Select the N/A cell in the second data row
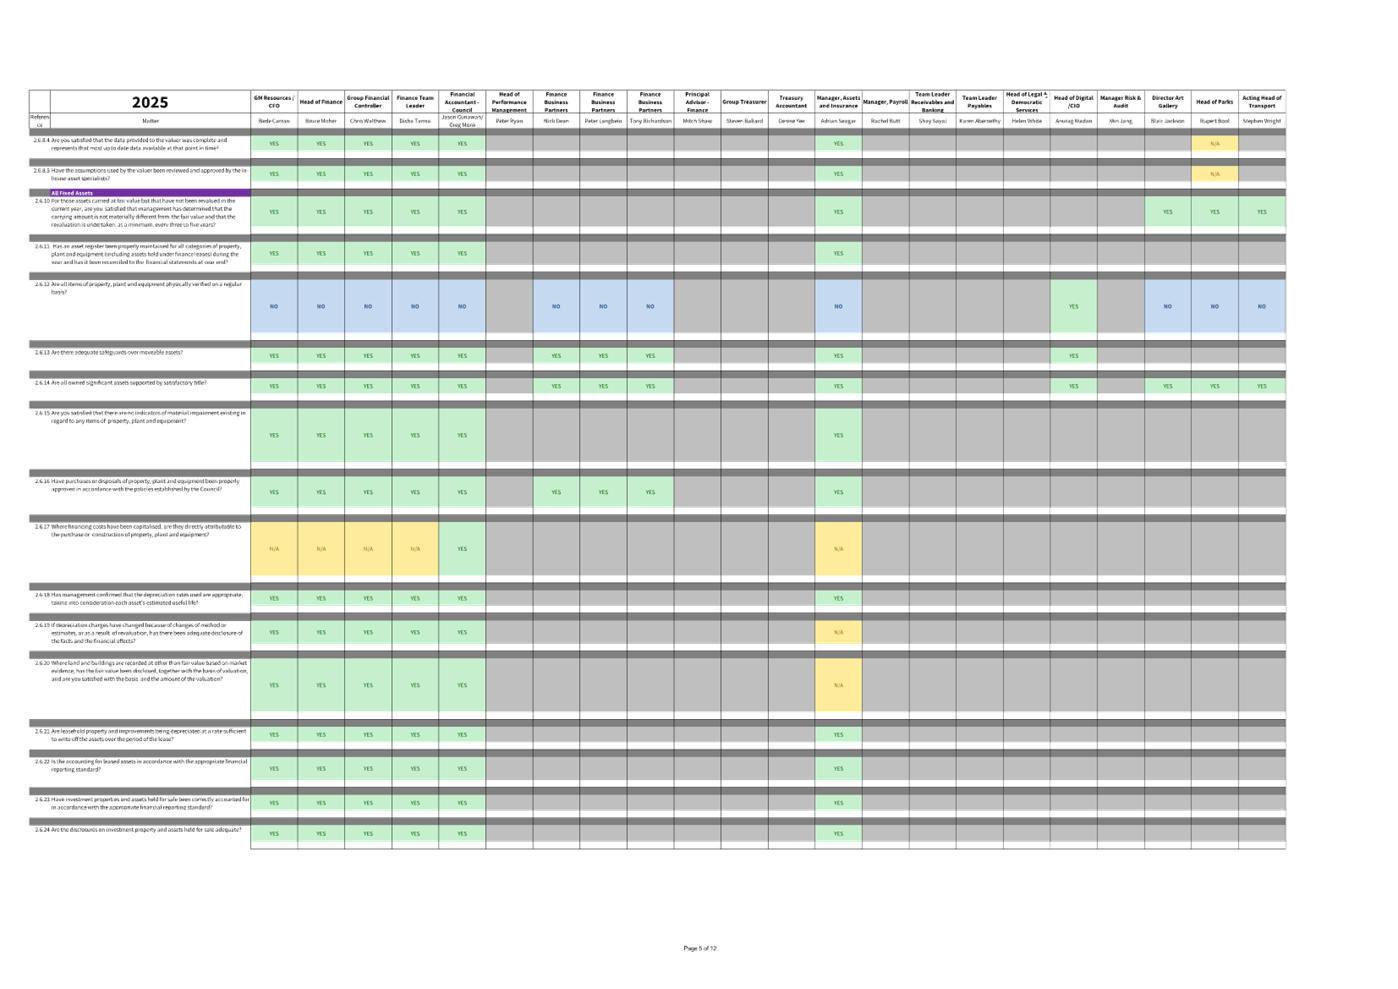 click(x=1214, y=174)
